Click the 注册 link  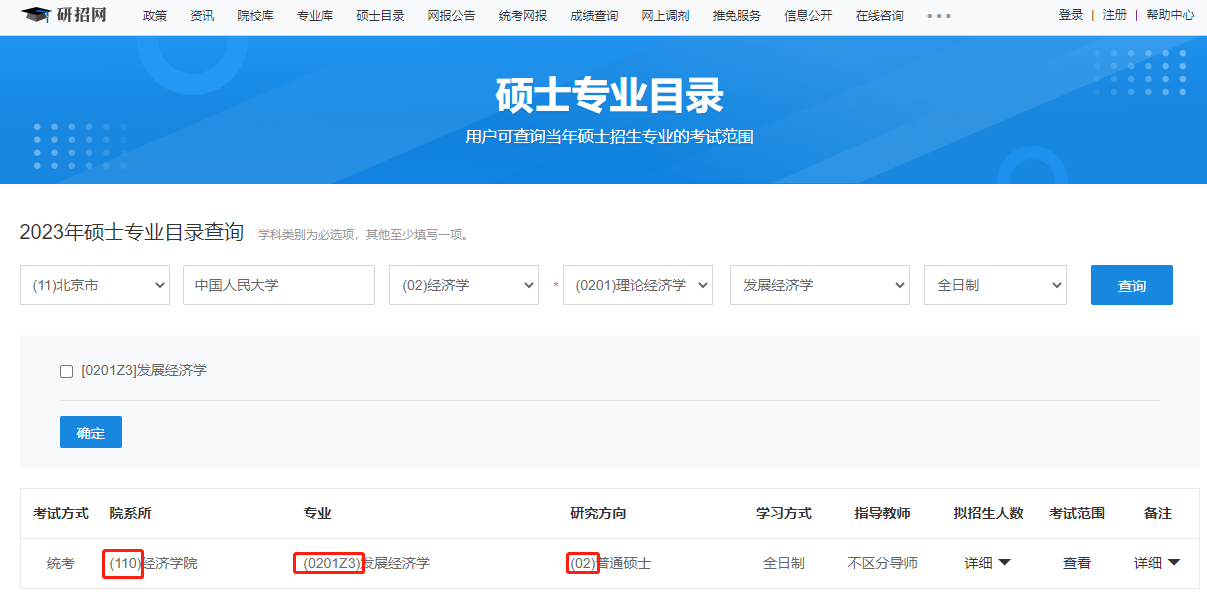pyautogui.click(x=1115, y=15)
